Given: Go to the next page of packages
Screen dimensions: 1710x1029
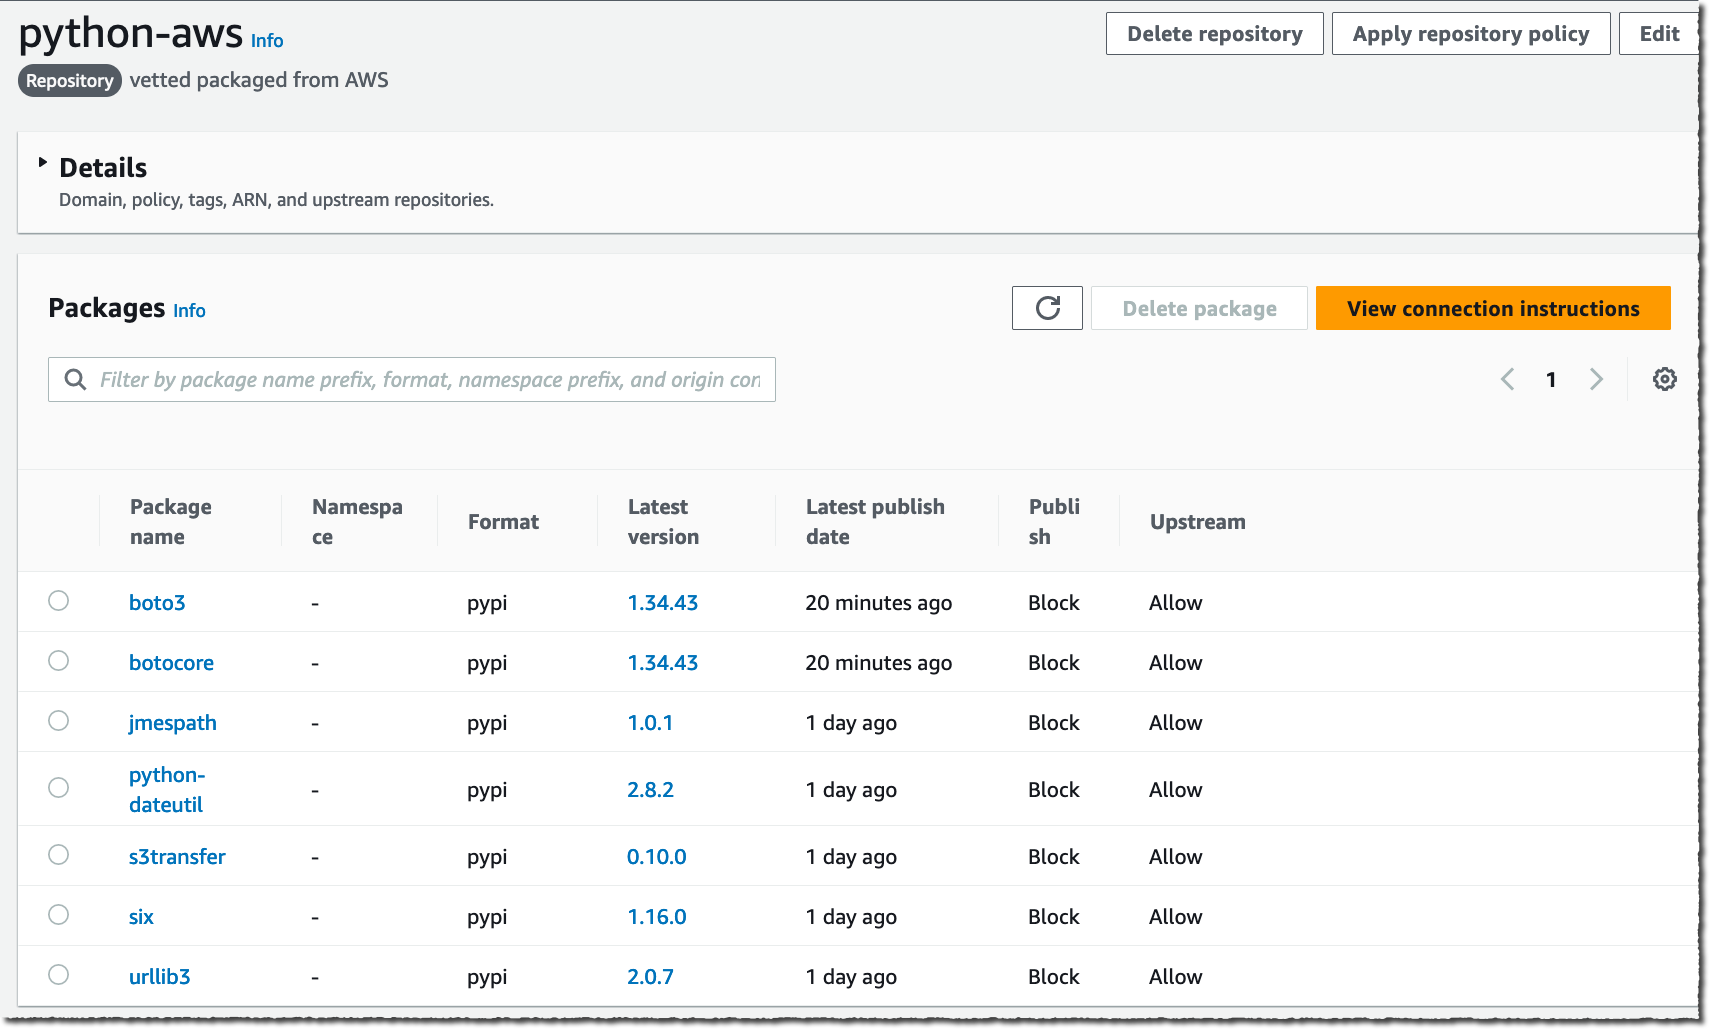Looking at the screenshot, I should pyautogui.click(x=1596, y=379).
